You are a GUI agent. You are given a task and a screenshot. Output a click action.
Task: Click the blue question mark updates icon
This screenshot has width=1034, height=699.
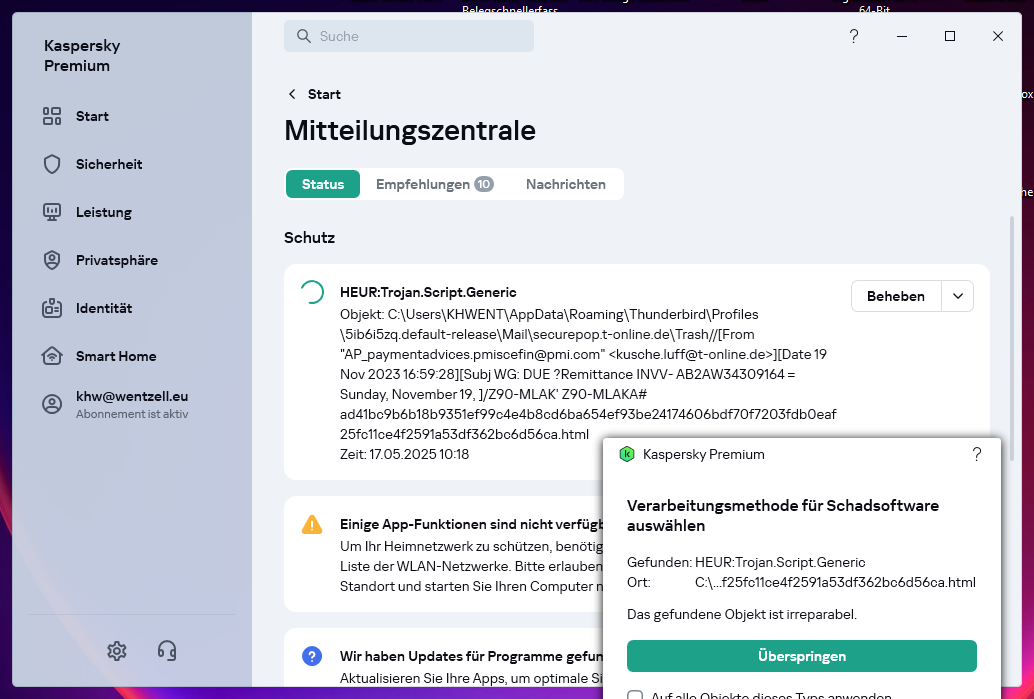point(312,656)
